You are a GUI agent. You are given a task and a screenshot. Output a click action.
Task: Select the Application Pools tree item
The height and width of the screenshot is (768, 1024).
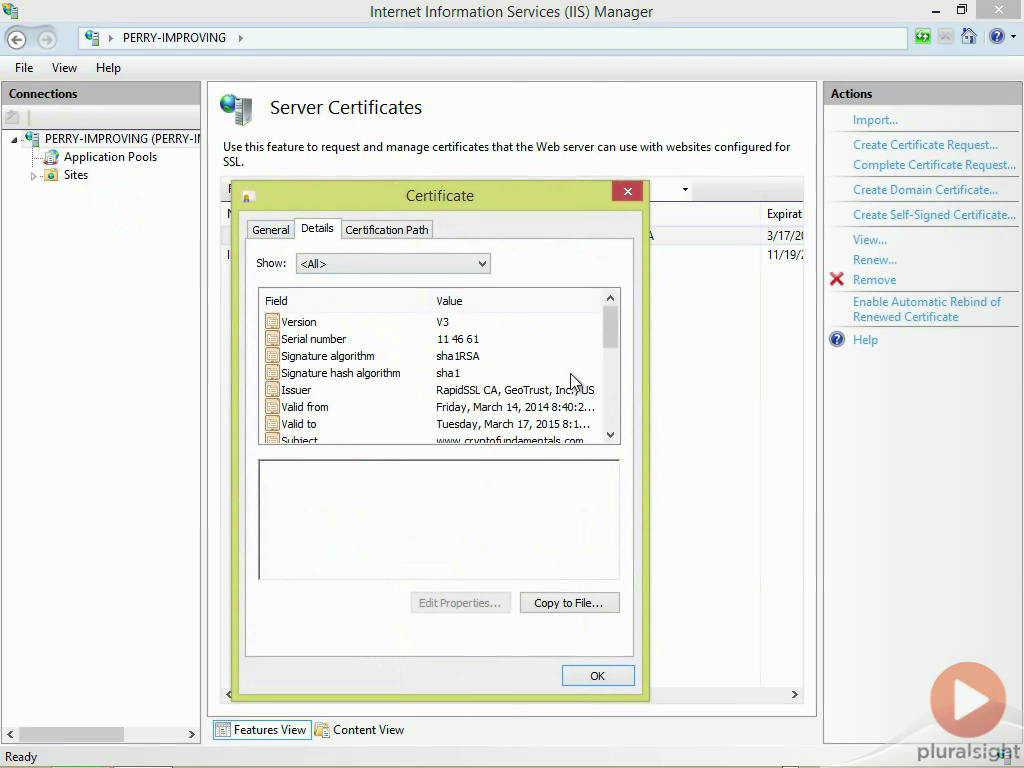coord(110,157)
